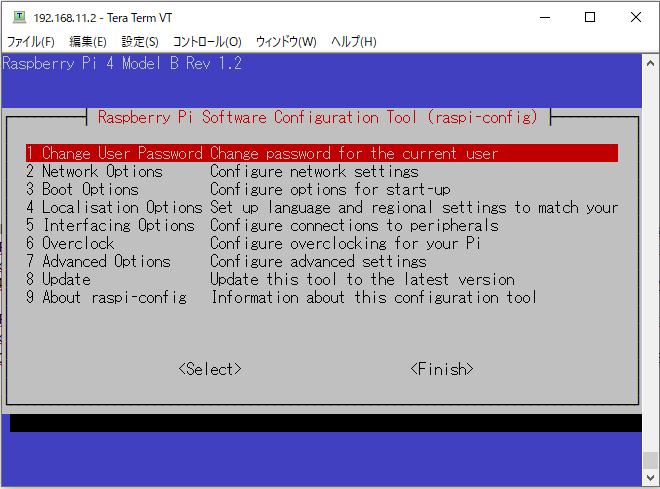
Task: Open the ヘルプ(H) menu
Action: 354,42
